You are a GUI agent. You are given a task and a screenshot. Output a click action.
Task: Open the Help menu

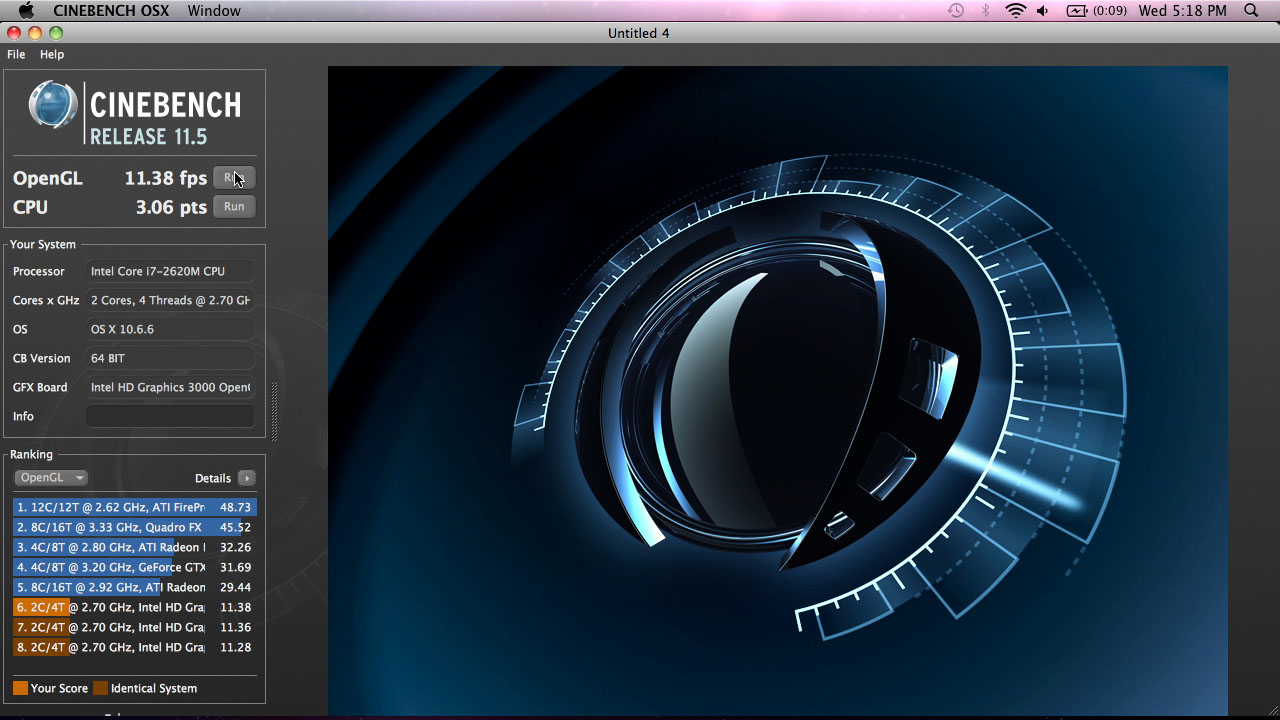(51, 54)
